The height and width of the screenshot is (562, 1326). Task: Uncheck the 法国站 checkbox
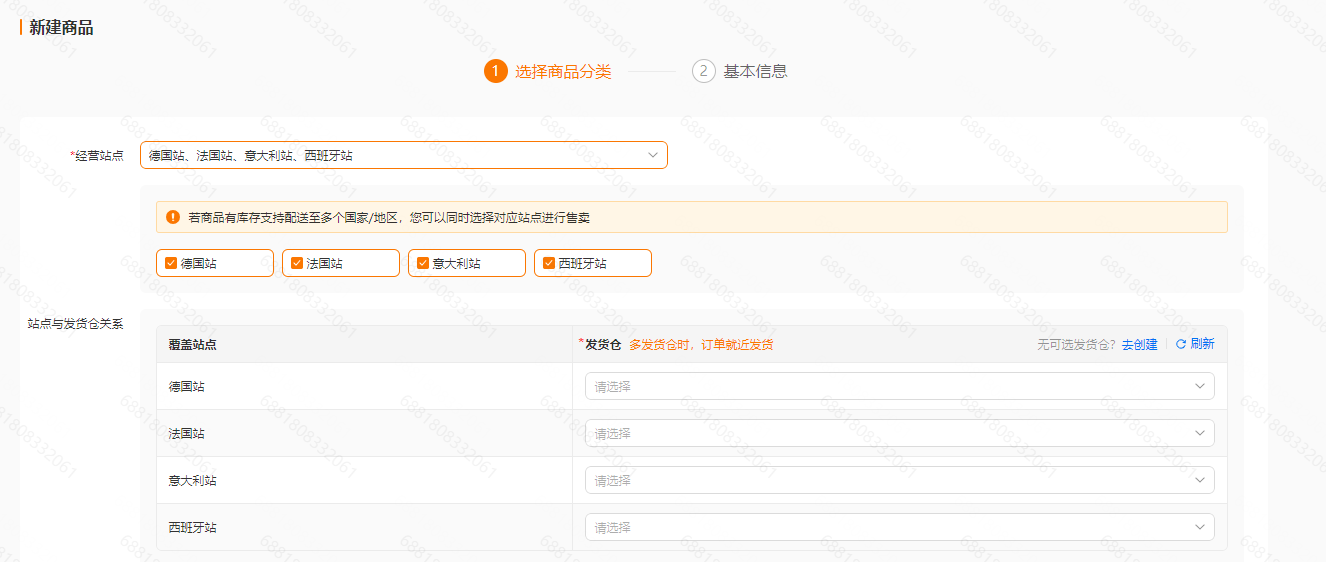click(297, 263)
